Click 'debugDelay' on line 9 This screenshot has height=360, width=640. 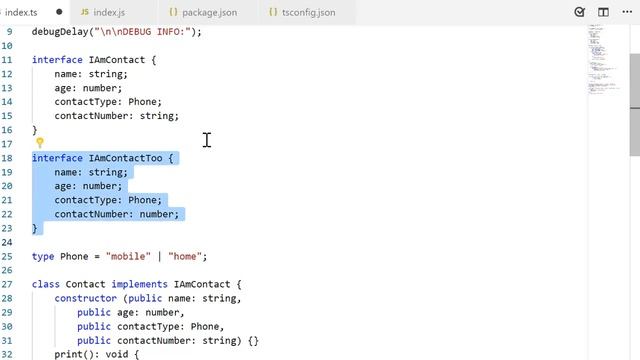pos(60,31)
